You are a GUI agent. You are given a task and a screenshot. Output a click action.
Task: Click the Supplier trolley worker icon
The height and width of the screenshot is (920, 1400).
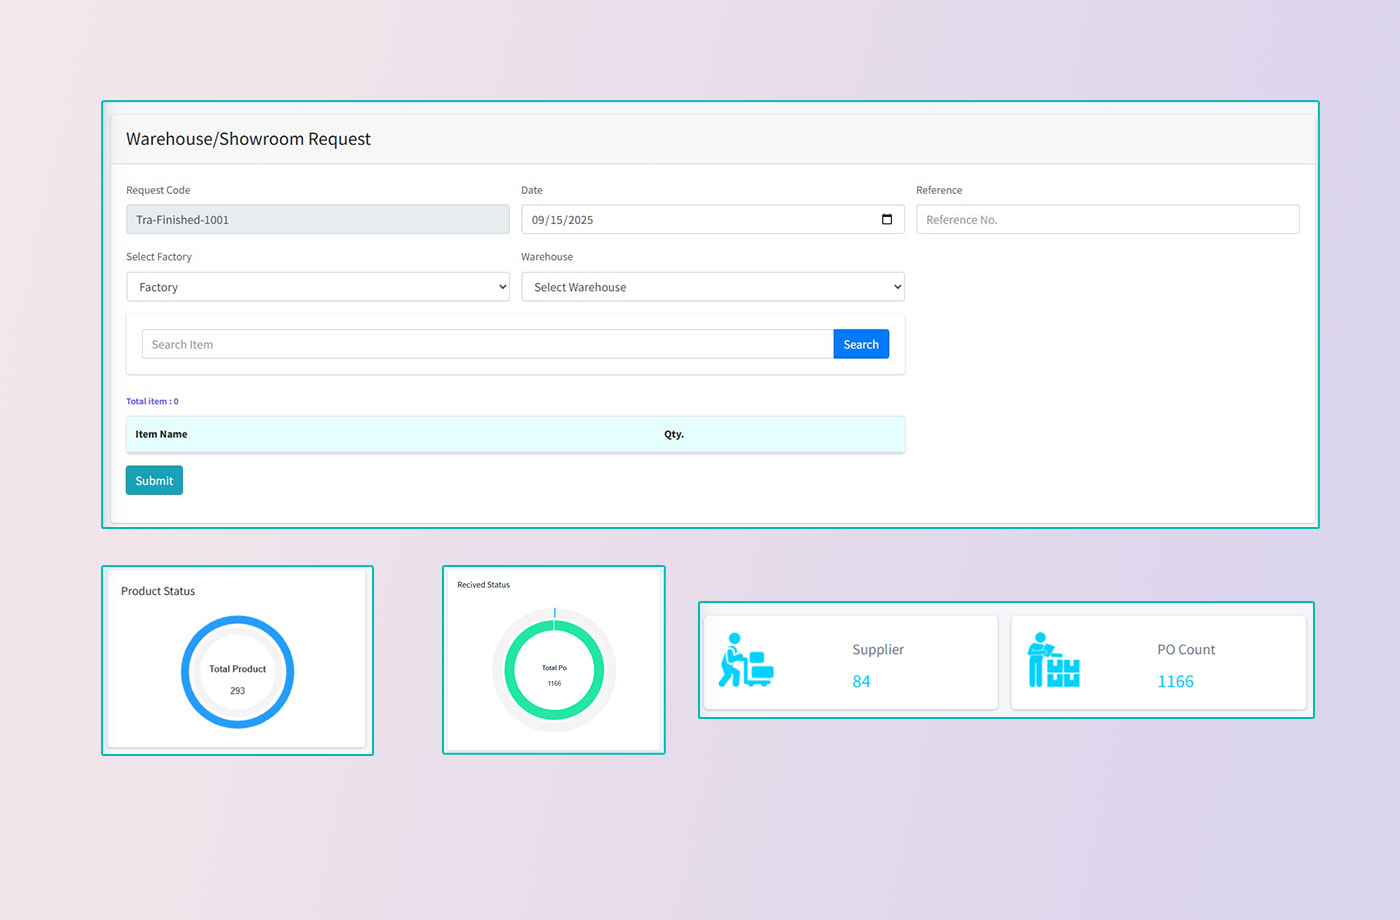[x=746, y=661]
